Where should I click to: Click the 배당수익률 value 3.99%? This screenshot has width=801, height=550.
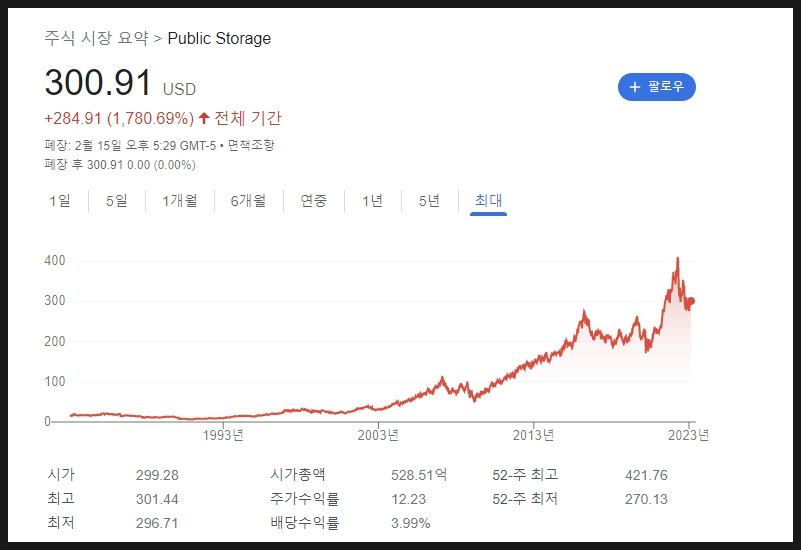(411, 523)
